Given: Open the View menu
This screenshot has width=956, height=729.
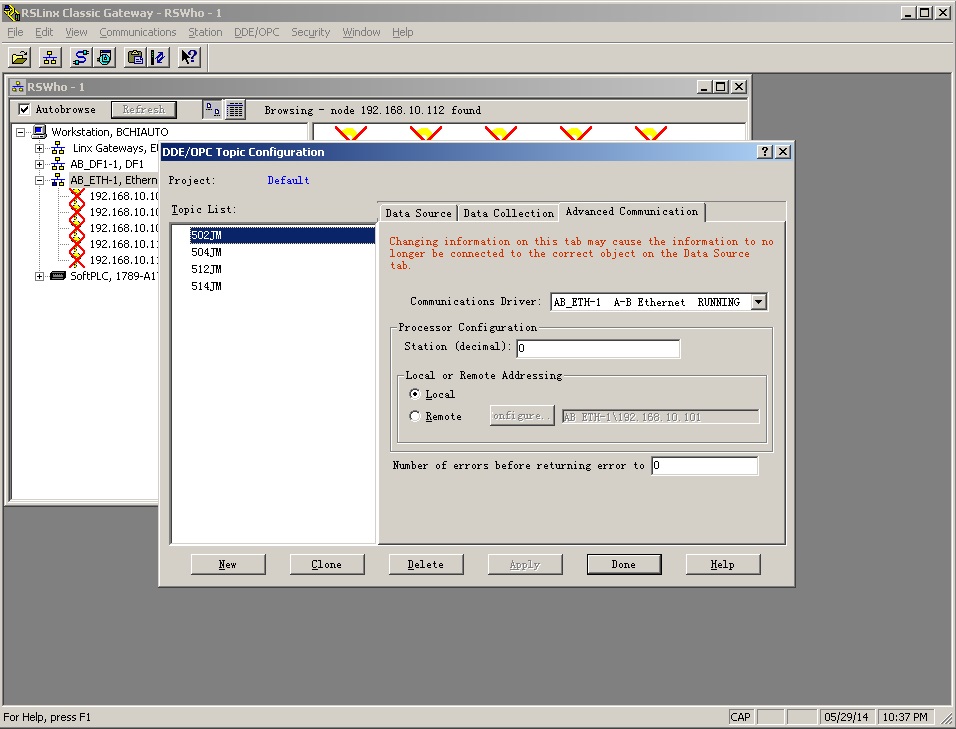Looking at the screenshot, I should (76, 32).
